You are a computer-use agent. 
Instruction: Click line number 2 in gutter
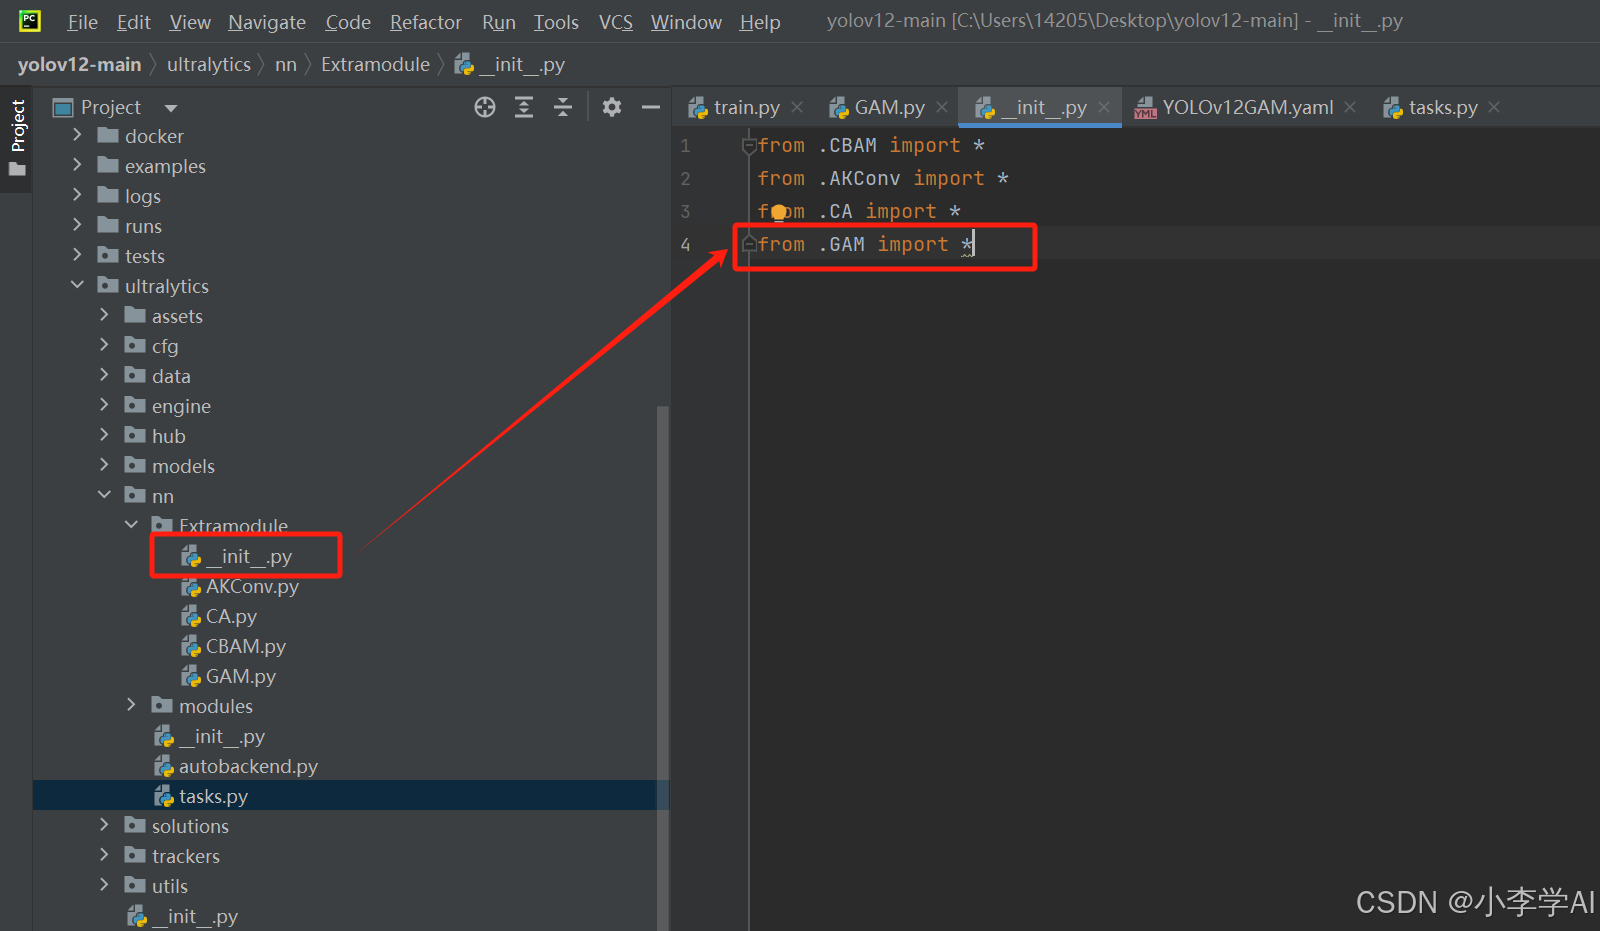click(685, 179)
